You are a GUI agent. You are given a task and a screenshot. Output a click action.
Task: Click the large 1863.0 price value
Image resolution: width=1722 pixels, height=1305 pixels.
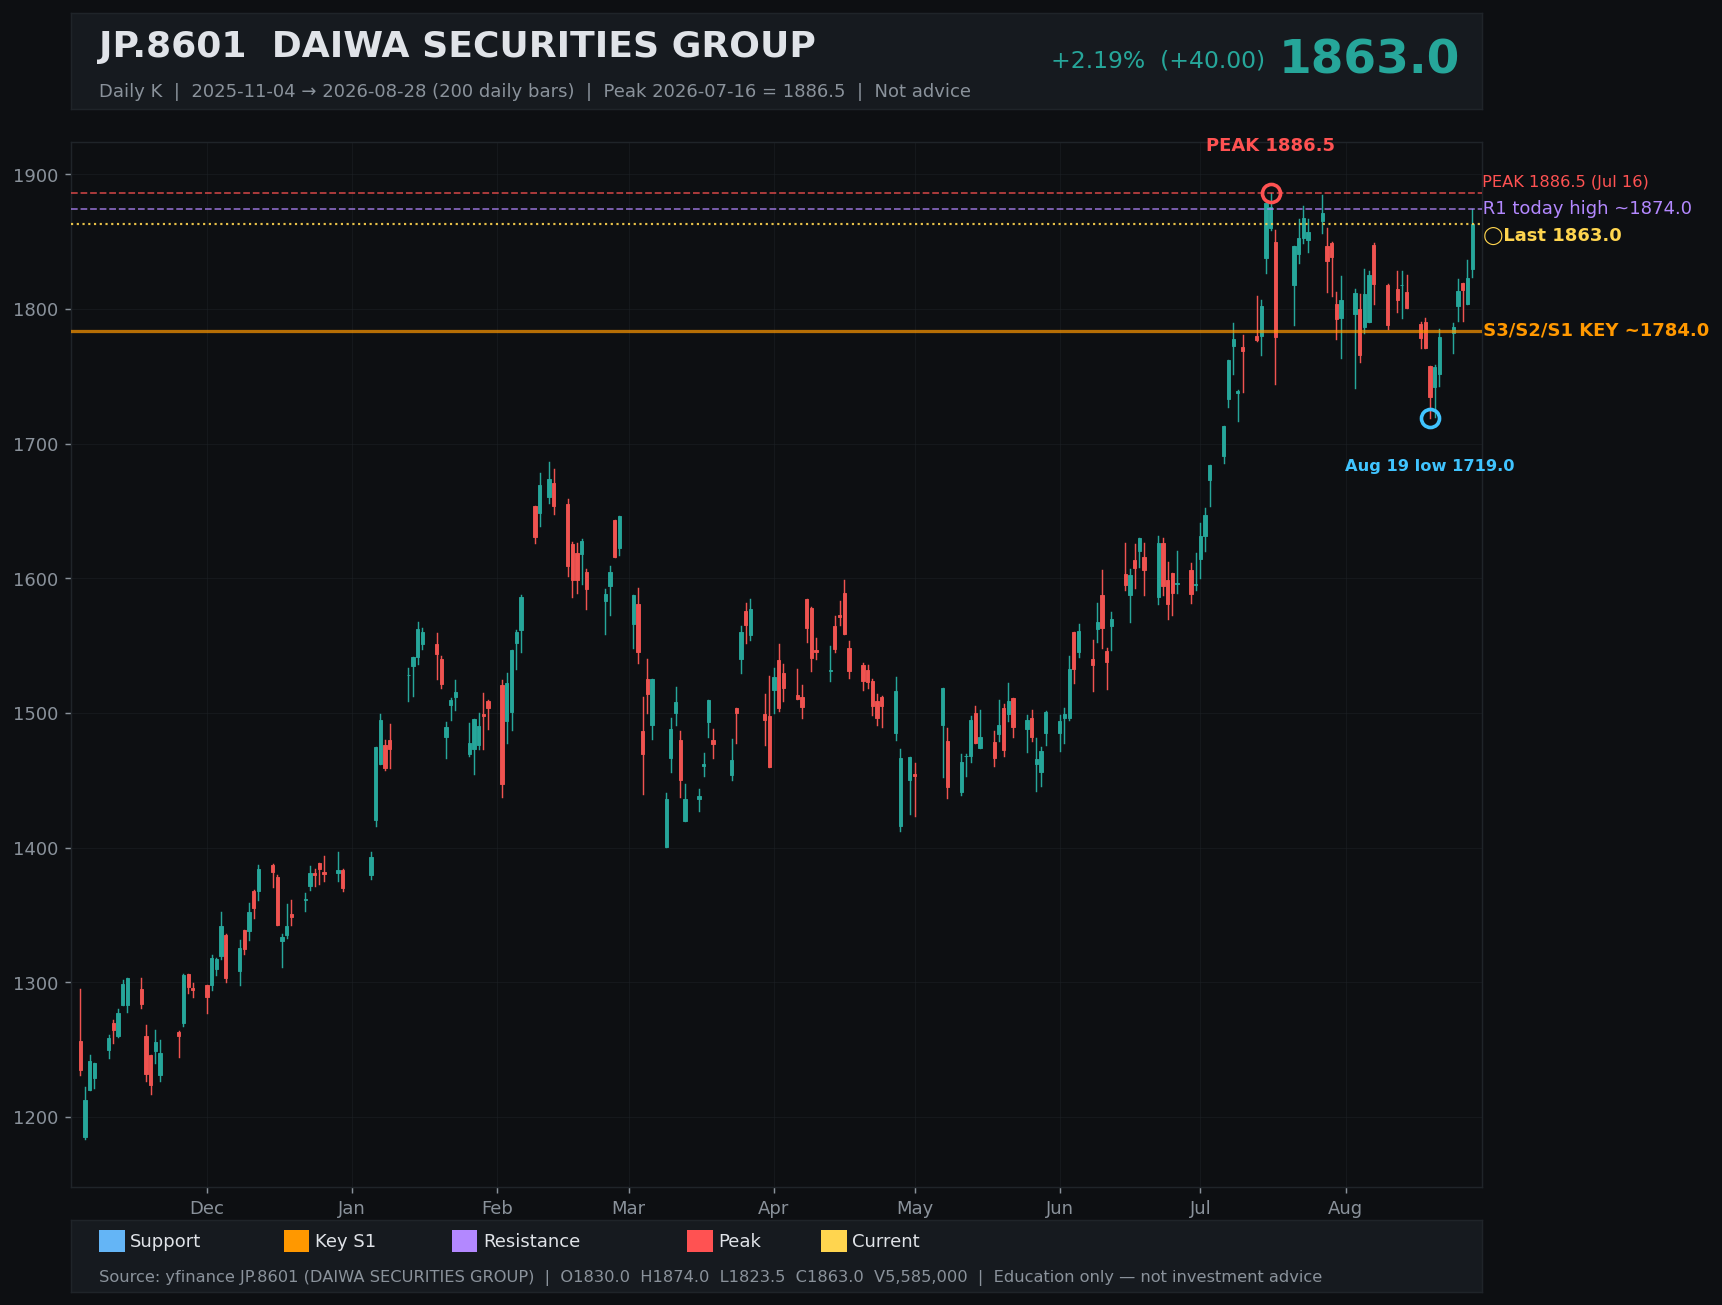tap(1369, 58)
